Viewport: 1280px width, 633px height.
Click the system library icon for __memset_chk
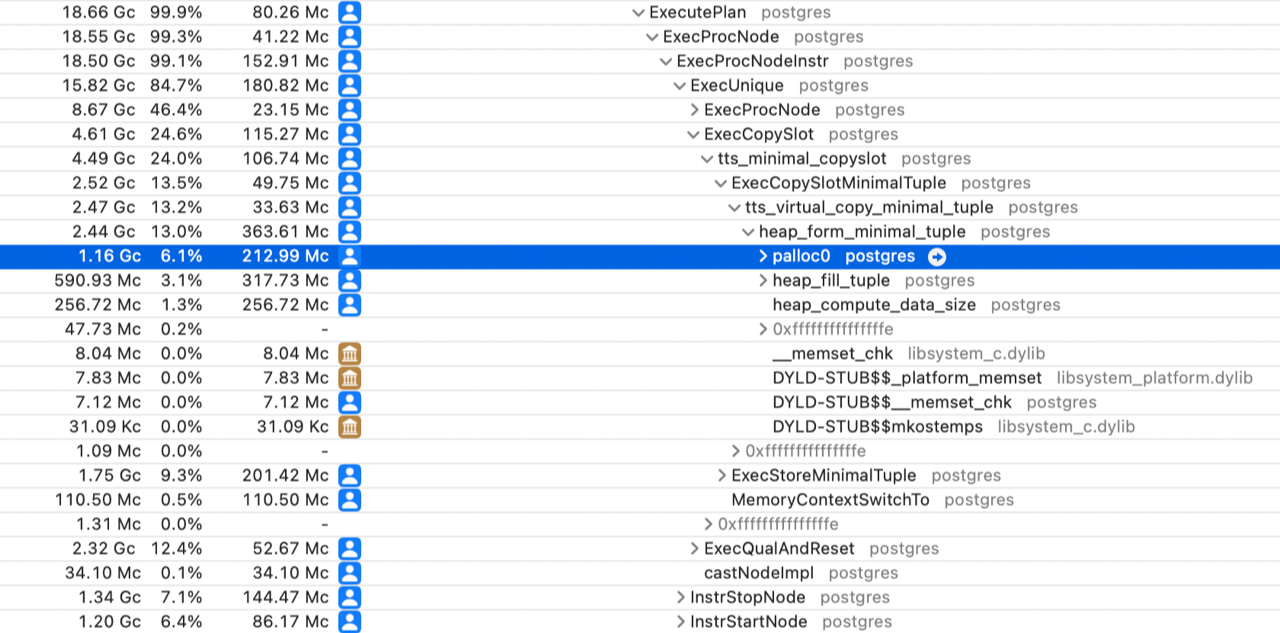coord(349,353)
